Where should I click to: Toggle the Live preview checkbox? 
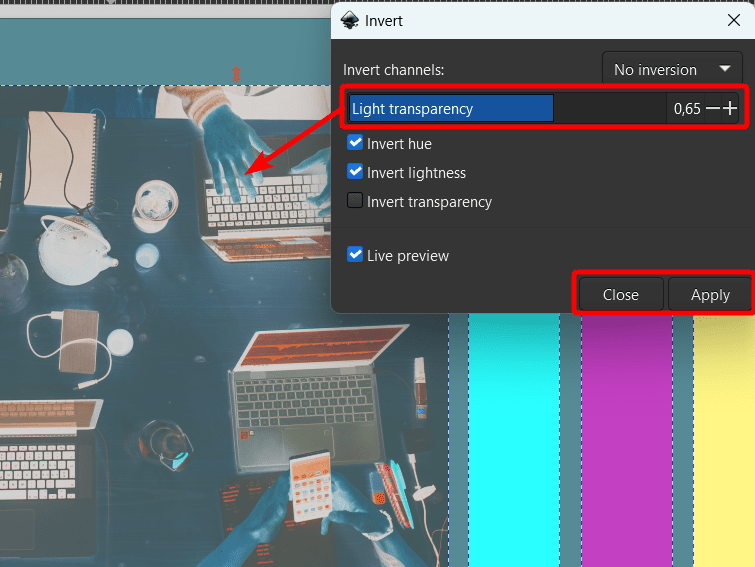point(355,255)
